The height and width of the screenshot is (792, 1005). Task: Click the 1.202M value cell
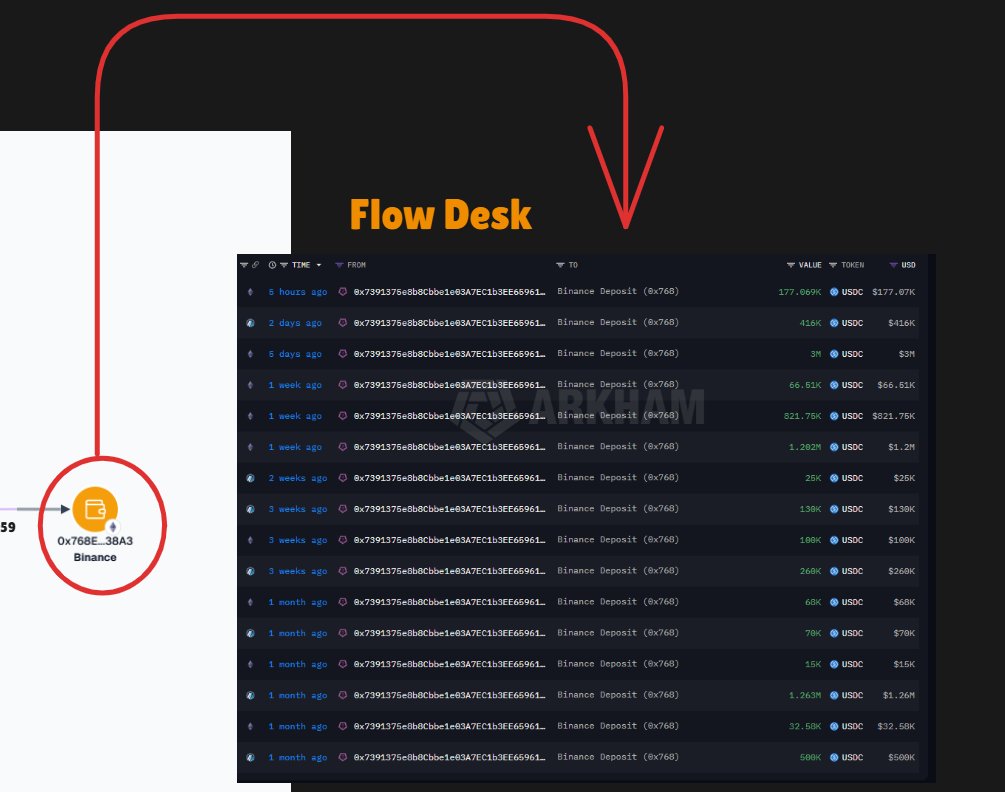pyautogui.click(x=804, y=447)
